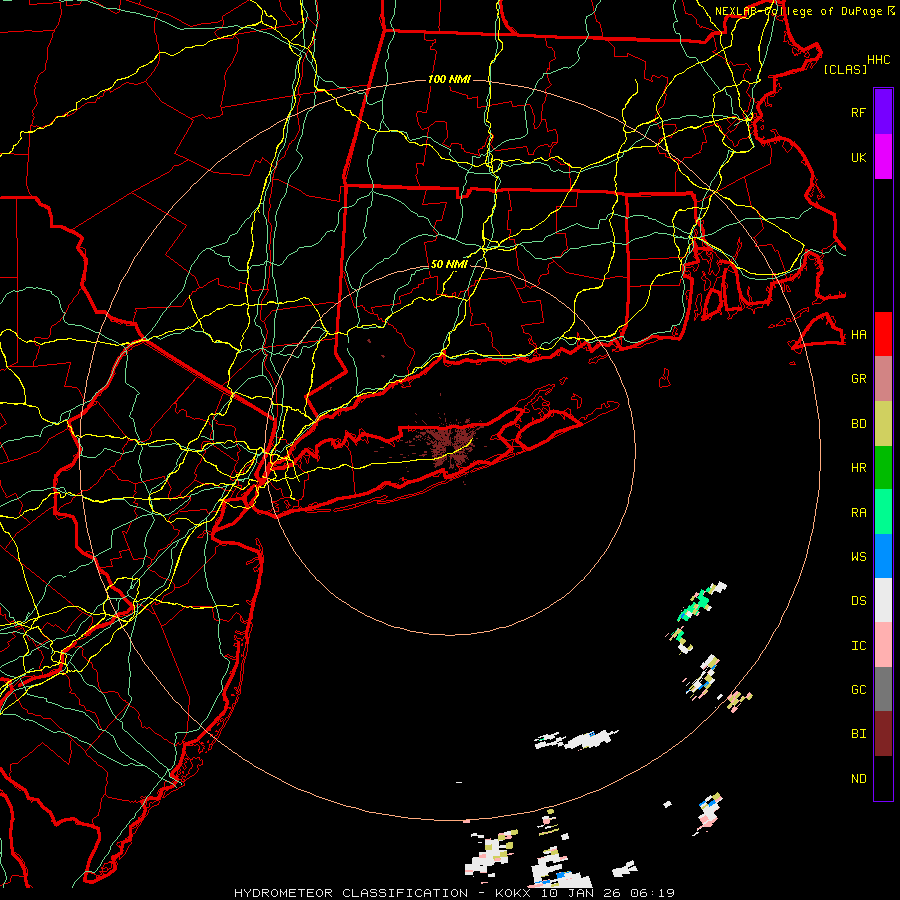Click the magenta UK legend color swatch

[883, 157]
